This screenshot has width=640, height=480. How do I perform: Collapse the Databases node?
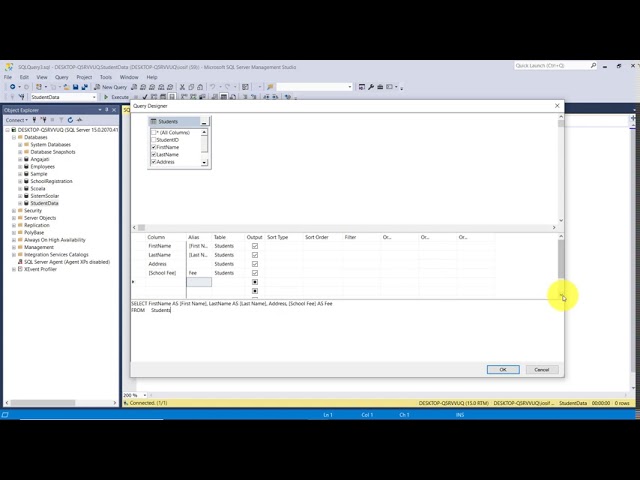pyautogui.click(x=14, y=137)
